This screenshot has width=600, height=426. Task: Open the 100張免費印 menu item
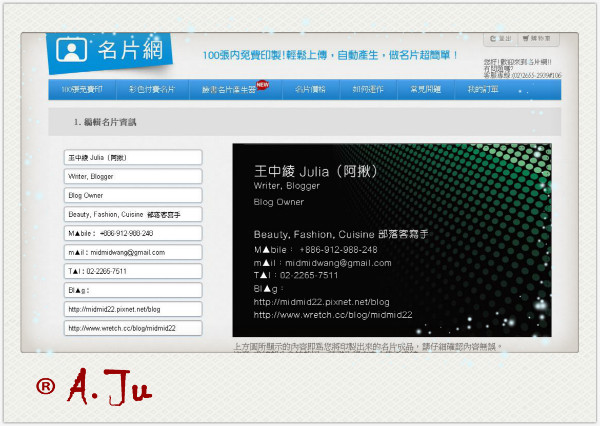click(x=82, y=90)
